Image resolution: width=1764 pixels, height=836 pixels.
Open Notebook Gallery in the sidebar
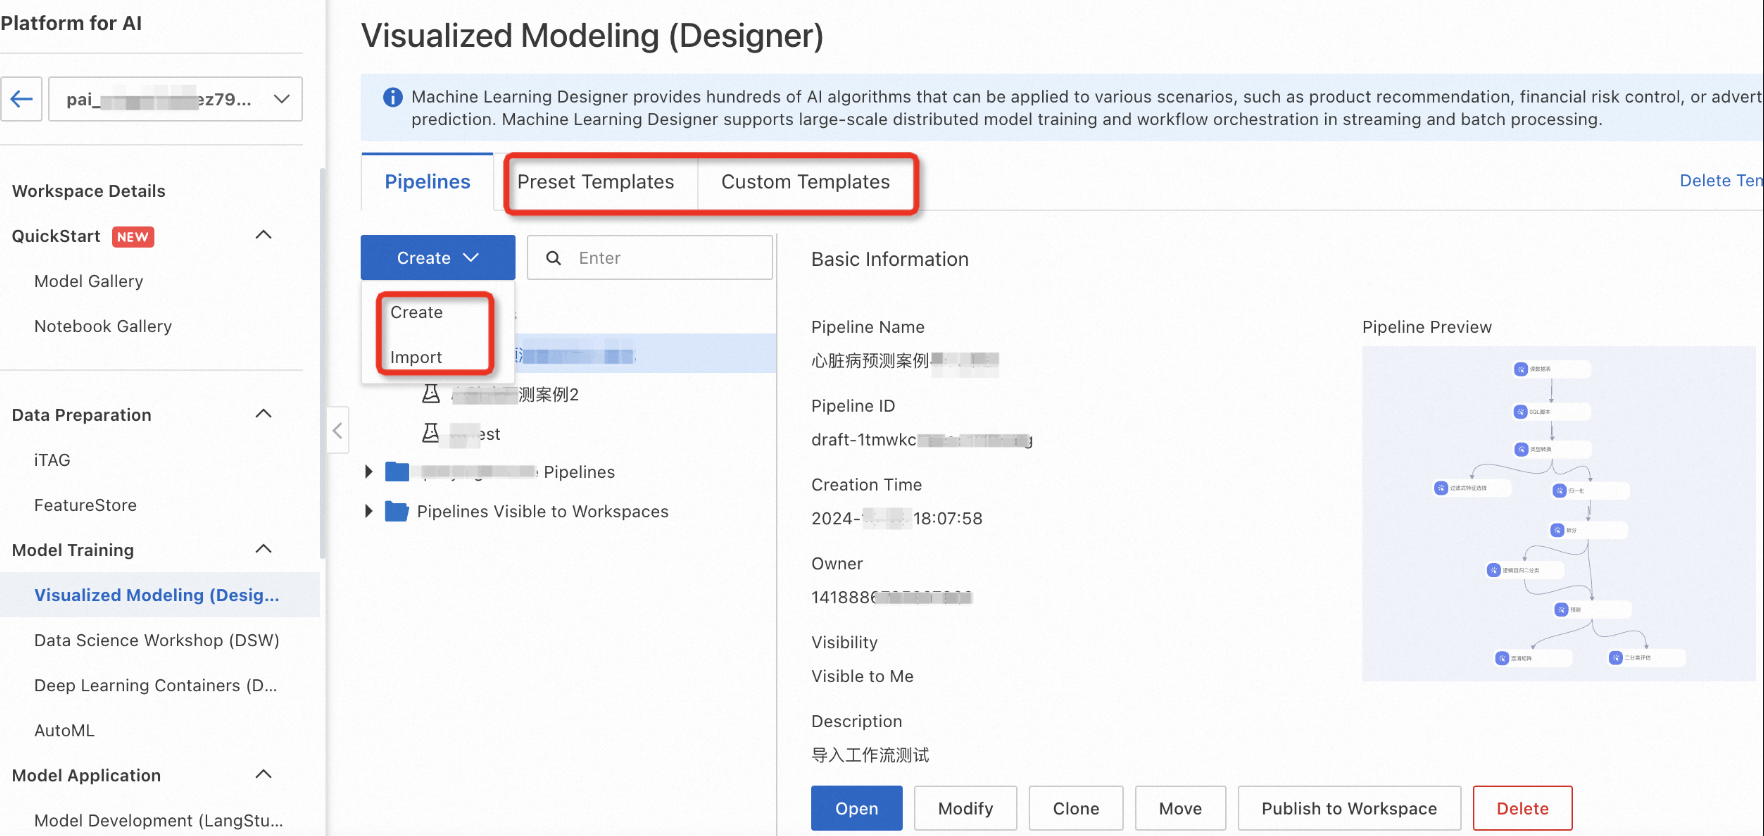[103, 326]
